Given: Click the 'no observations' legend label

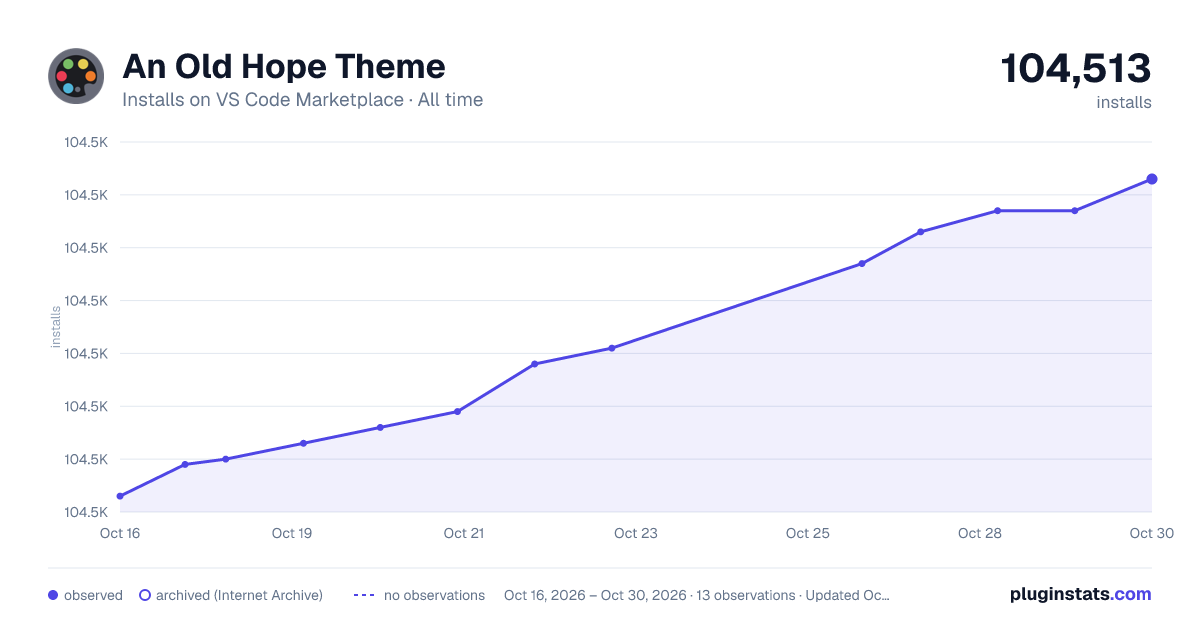Looking at the screenshot, I should pos(434,595).
